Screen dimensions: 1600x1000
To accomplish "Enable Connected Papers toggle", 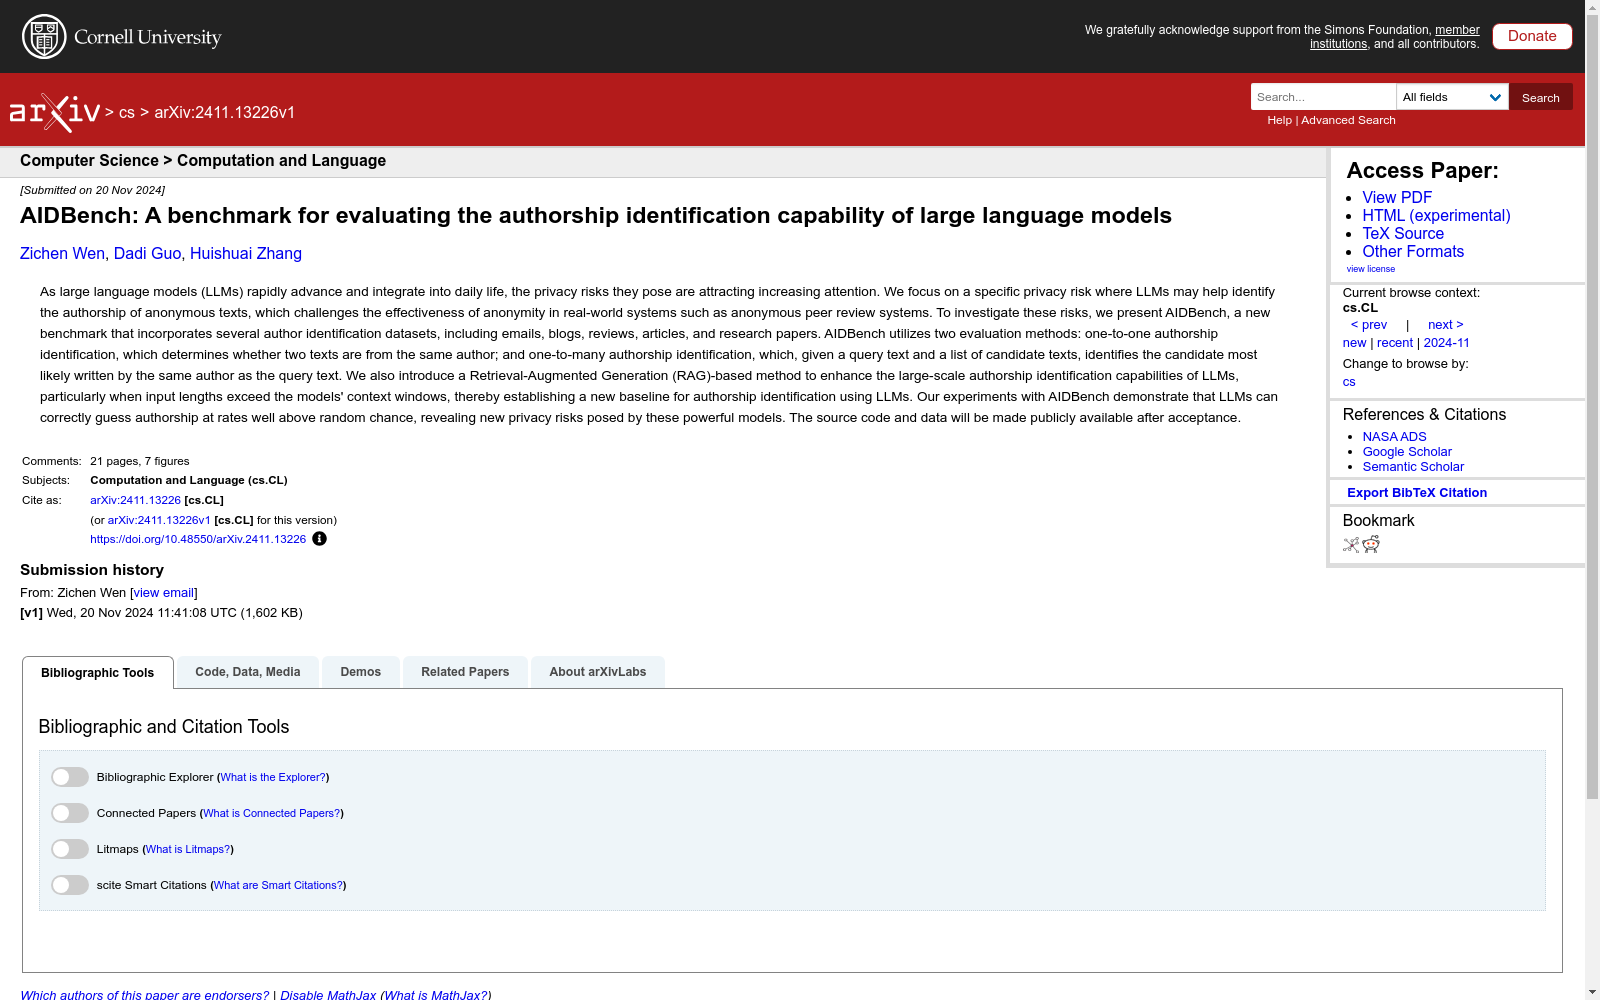I will click(70, 813).
